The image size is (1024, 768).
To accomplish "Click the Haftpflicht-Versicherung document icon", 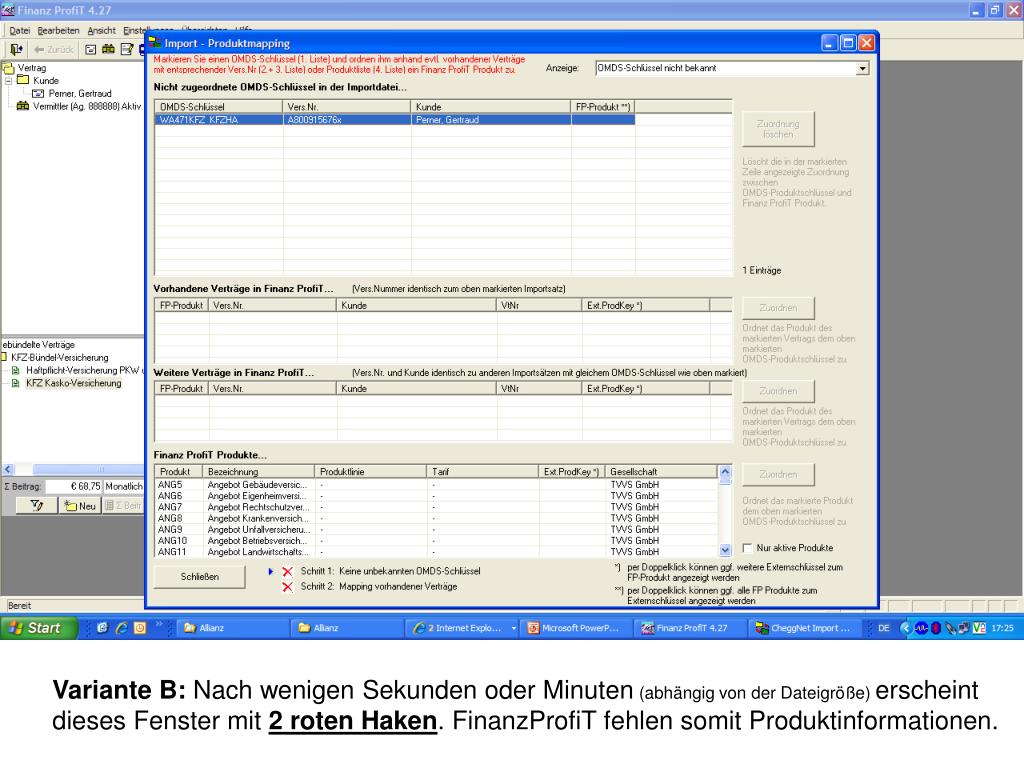I will 16,370.
